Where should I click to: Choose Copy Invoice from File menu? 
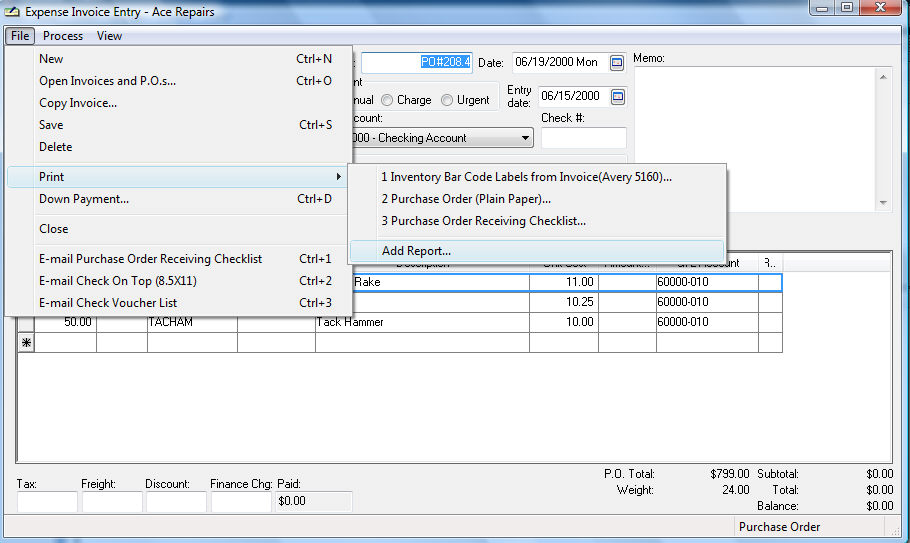(x=78, y=103)
